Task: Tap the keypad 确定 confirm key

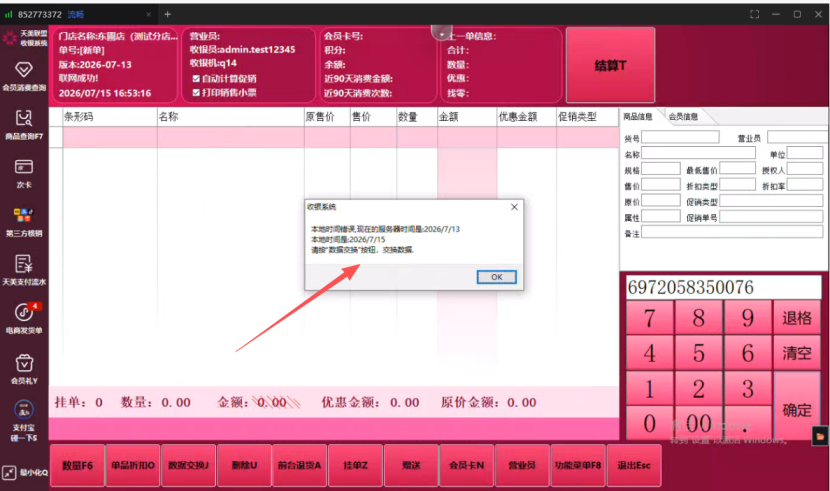Action: coord(797,406)
